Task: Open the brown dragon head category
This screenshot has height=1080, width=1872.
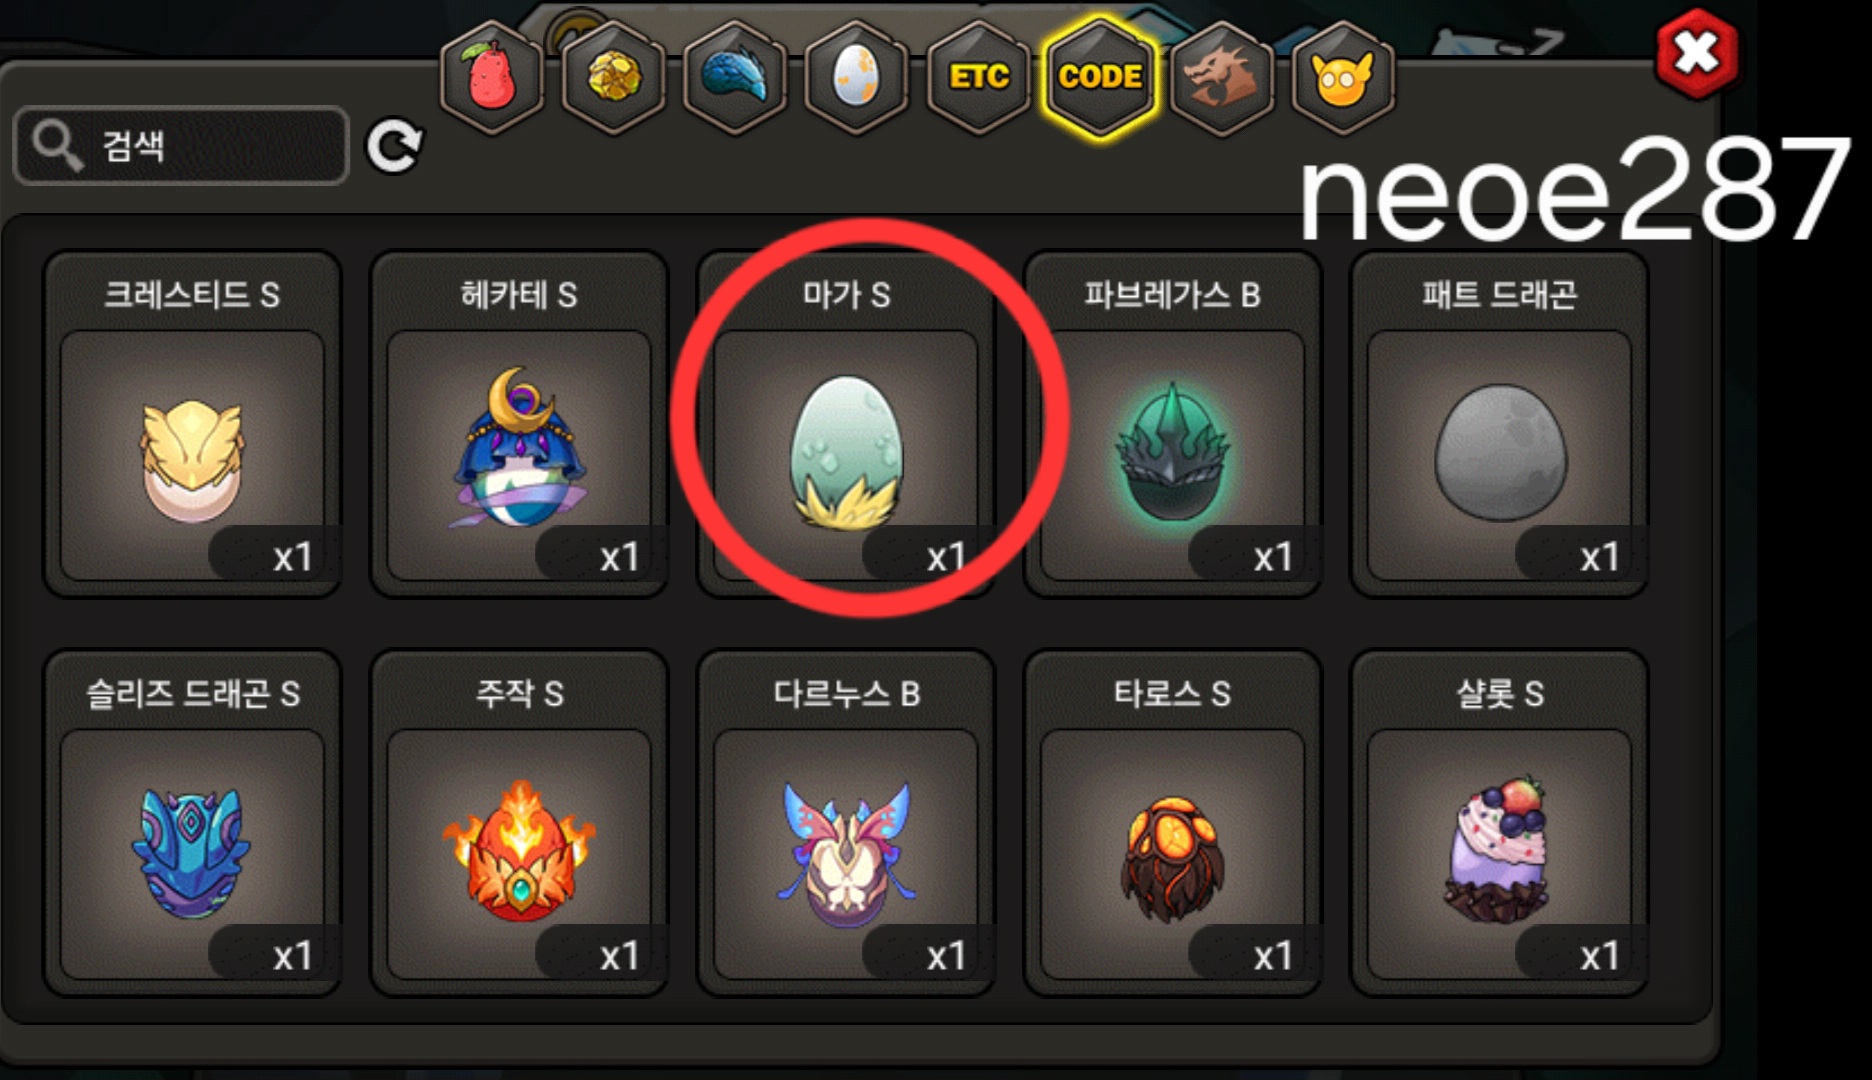Action: click(x=1222, y=77)
